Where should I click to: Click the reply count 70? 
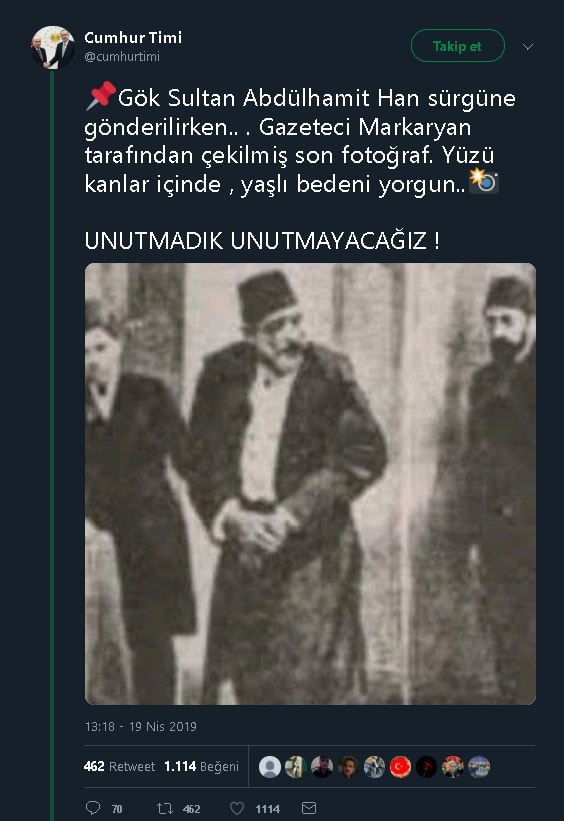click(x=117, y=809)
